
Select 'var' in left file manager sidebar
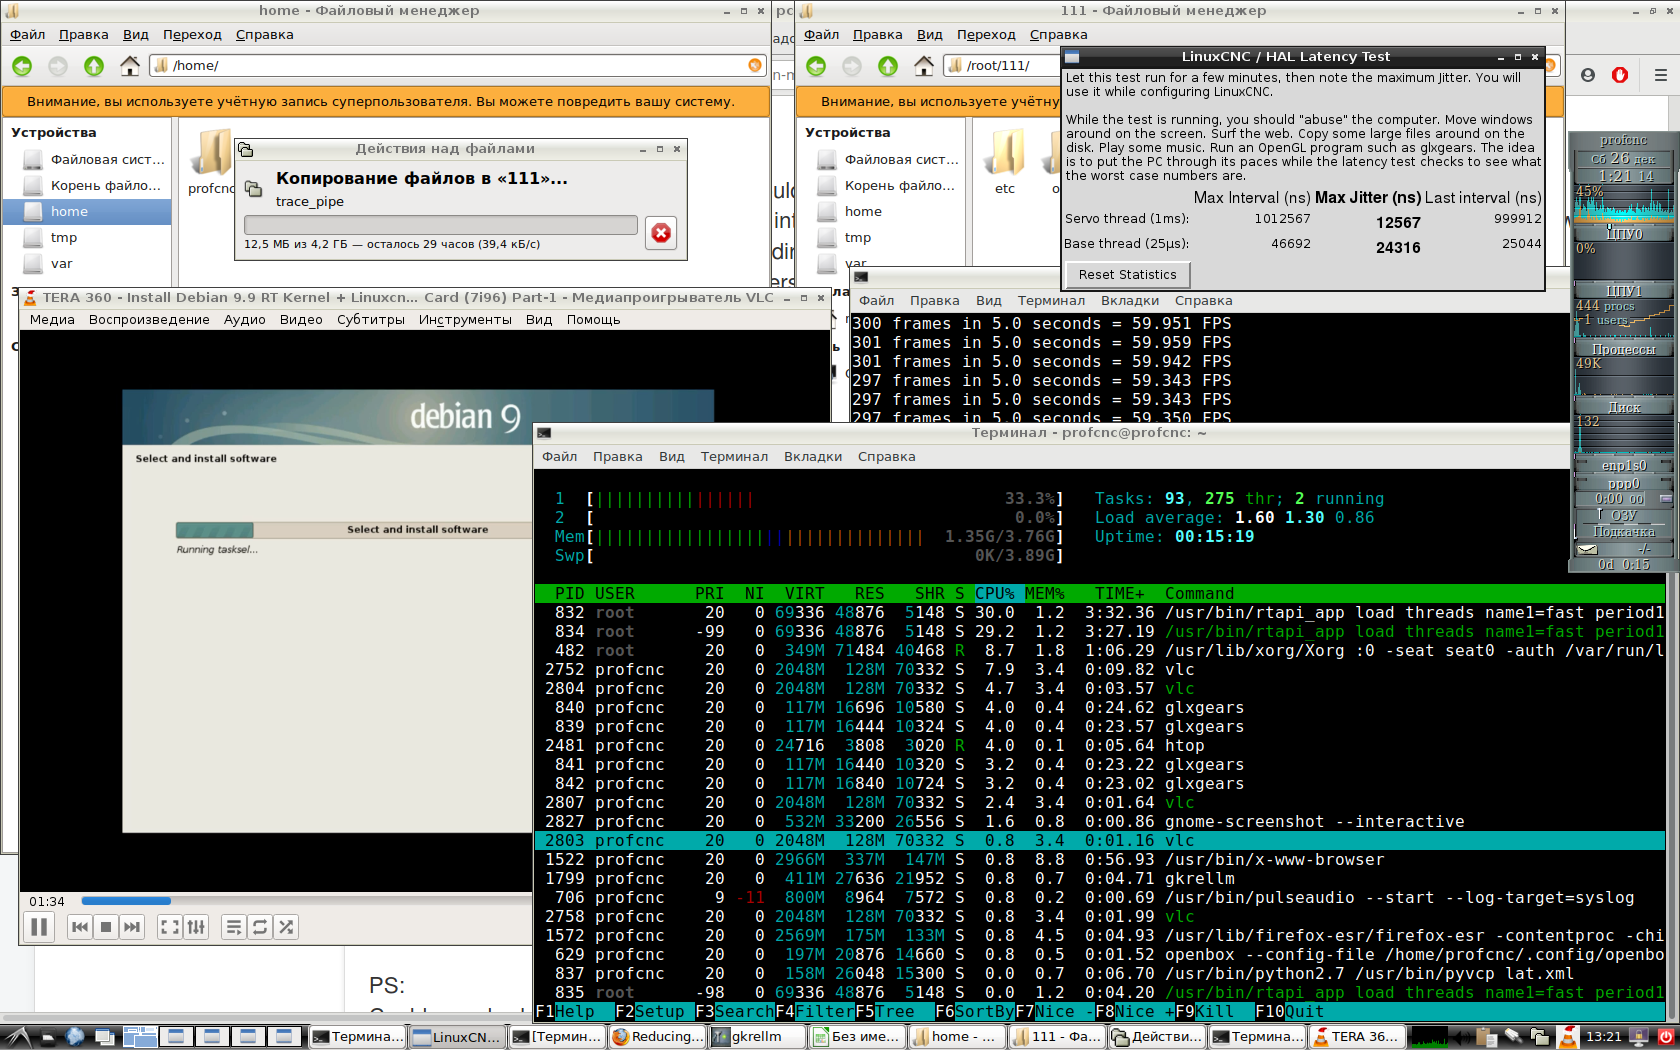(87, 264)
